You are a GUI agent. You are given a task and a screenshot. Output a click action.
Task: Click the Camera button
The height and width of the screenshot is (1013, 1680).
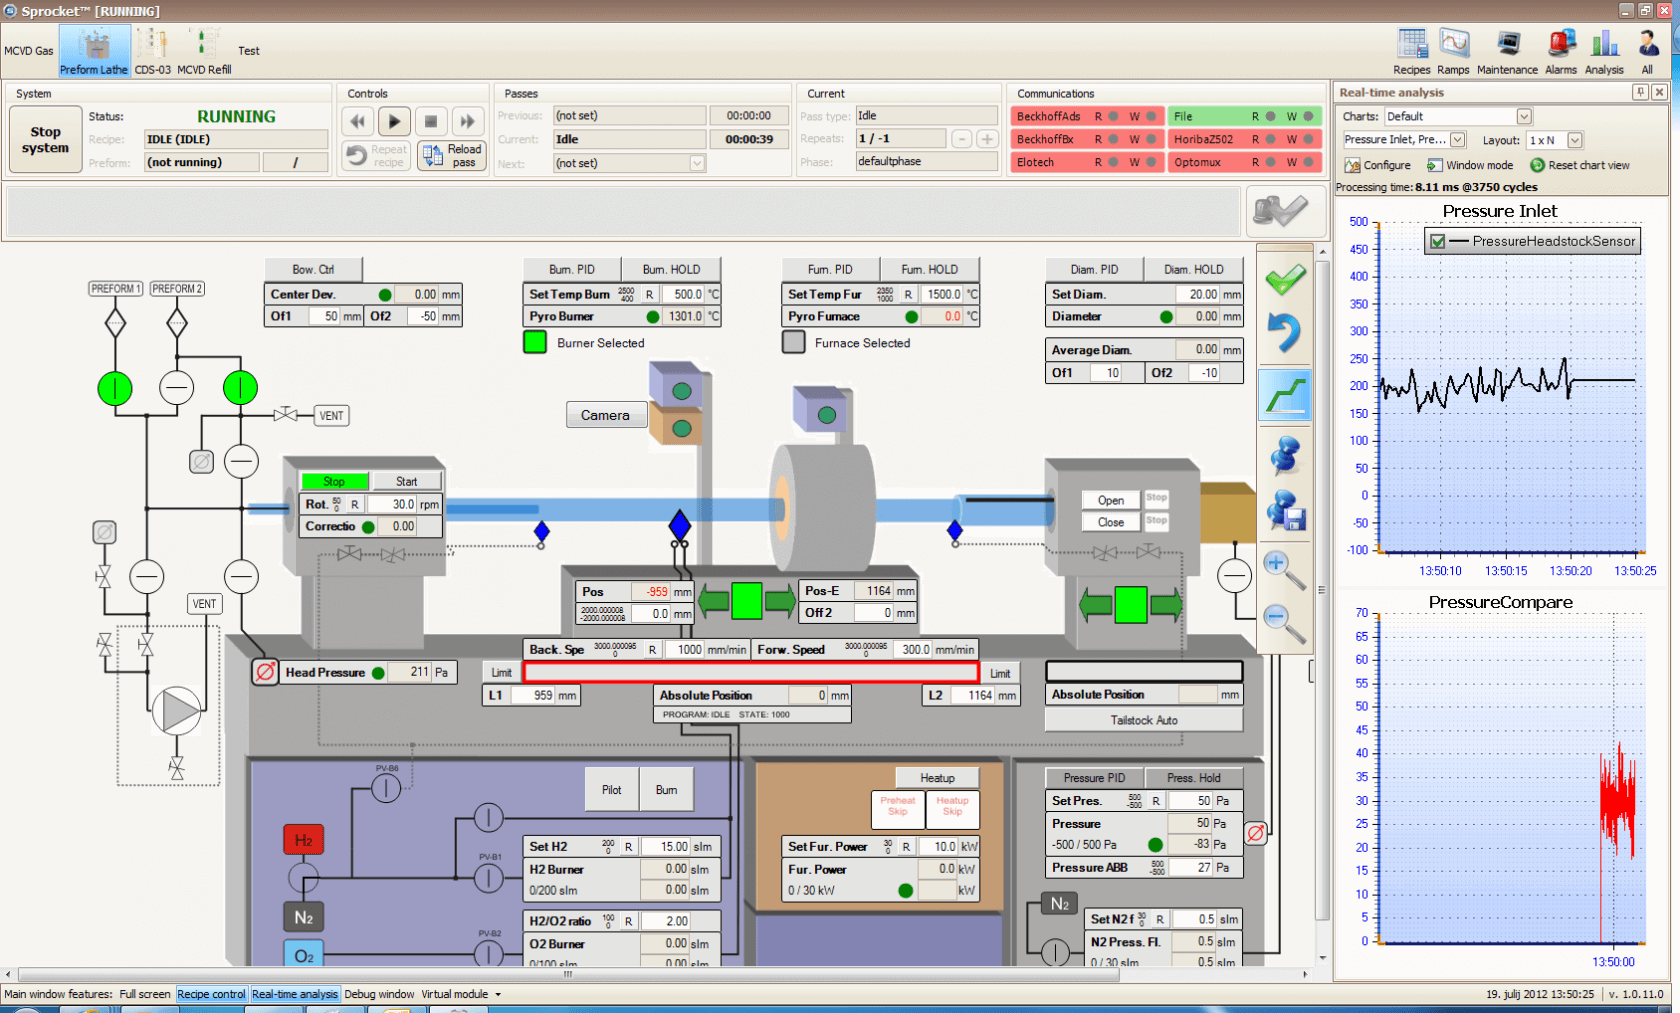point(605,415)
